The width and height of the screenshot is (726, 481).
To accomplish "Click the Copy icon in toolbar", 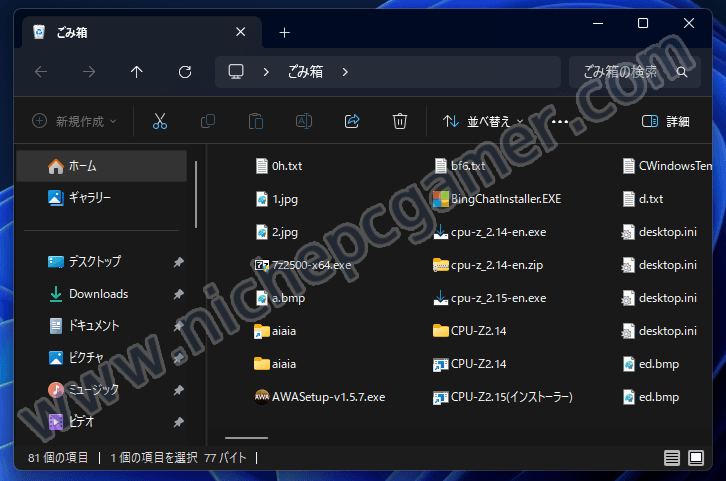I will (208, 121).
